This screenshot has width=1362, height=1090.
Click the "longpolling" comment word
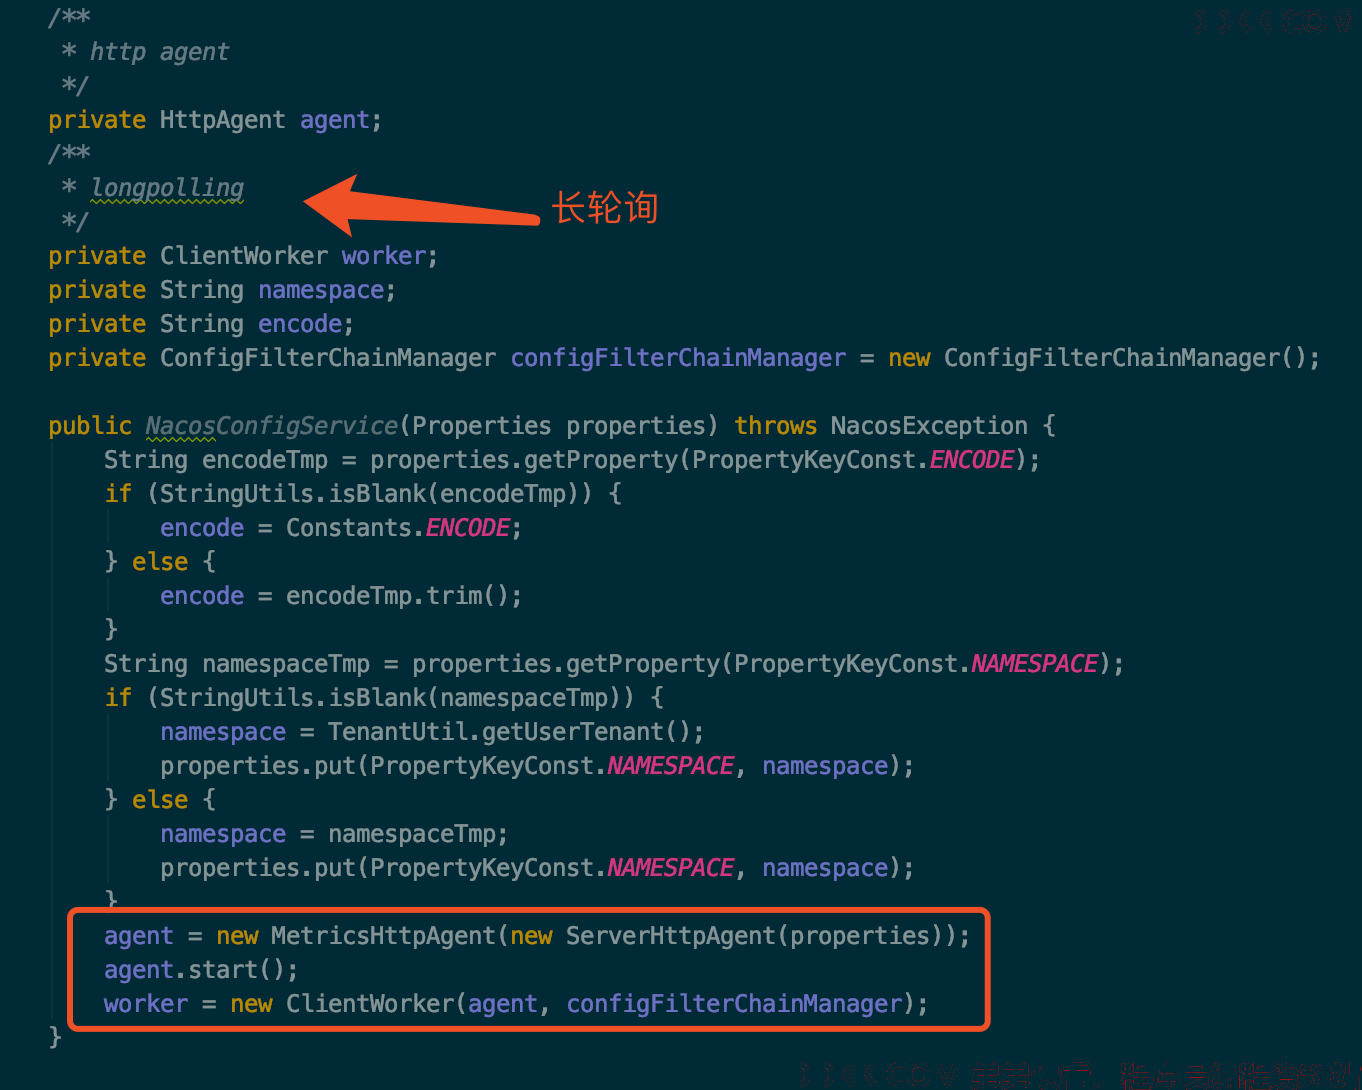coord(167,188)
